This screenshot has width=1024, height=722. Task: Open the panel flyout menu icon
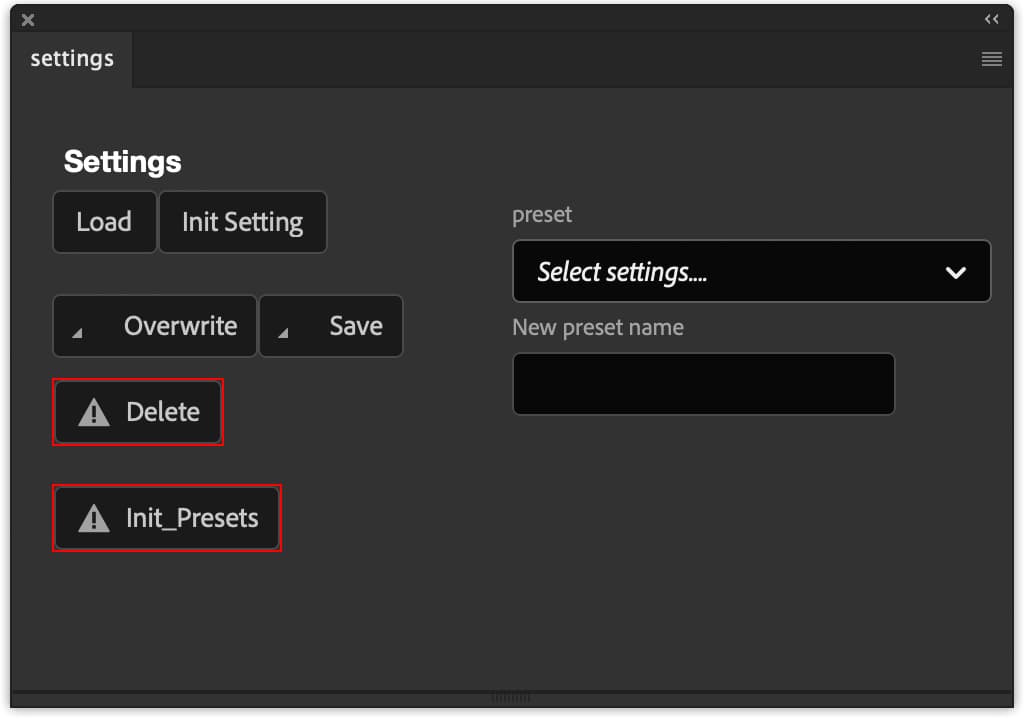point(991,59)
